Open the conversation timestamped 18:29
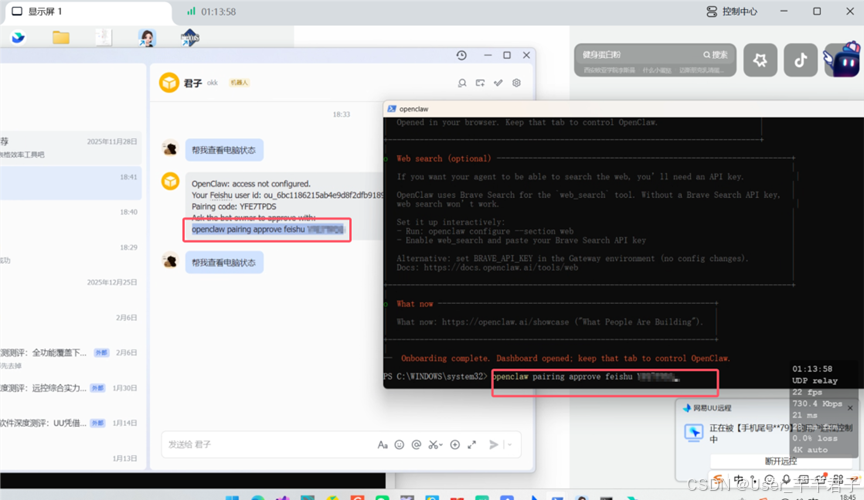Viewport: 864px width, 500px height. pyautogui.click(x=71, y=254)
